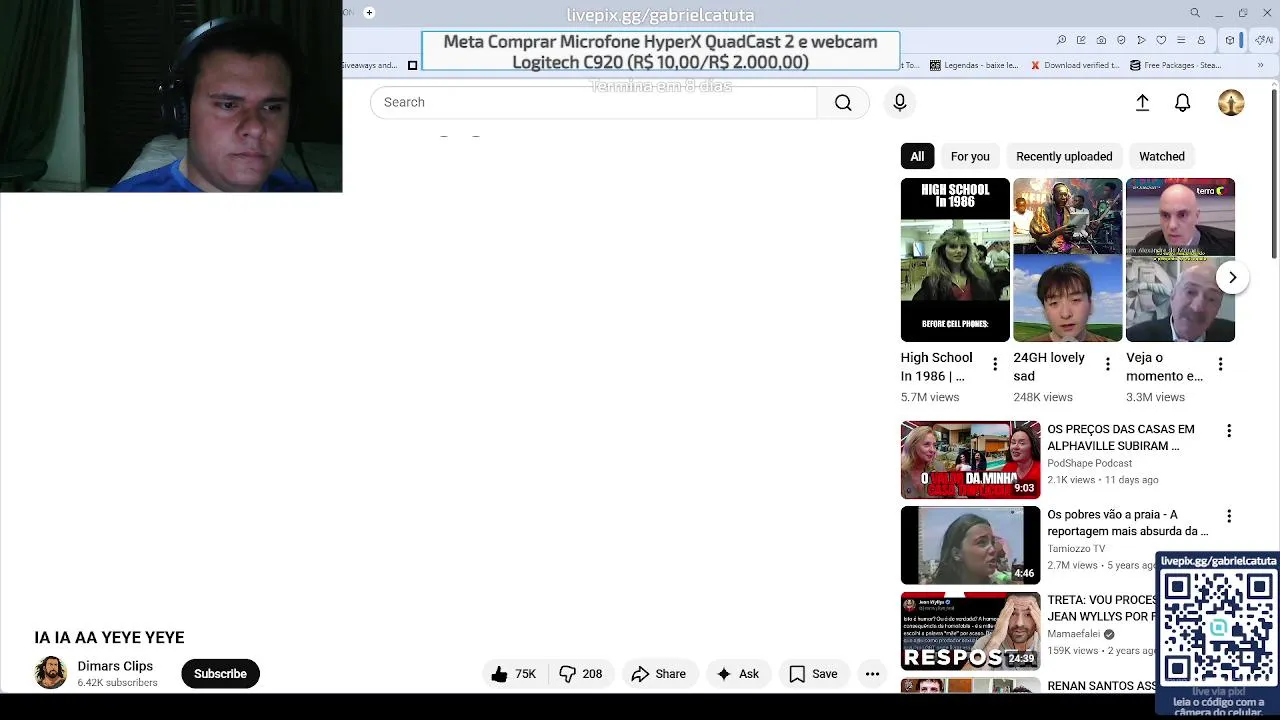Image resolution: width=1280 pixels, height=720 pixels.
Task: Click the '6.42K subscribers' text
Action: coord(117,683)
